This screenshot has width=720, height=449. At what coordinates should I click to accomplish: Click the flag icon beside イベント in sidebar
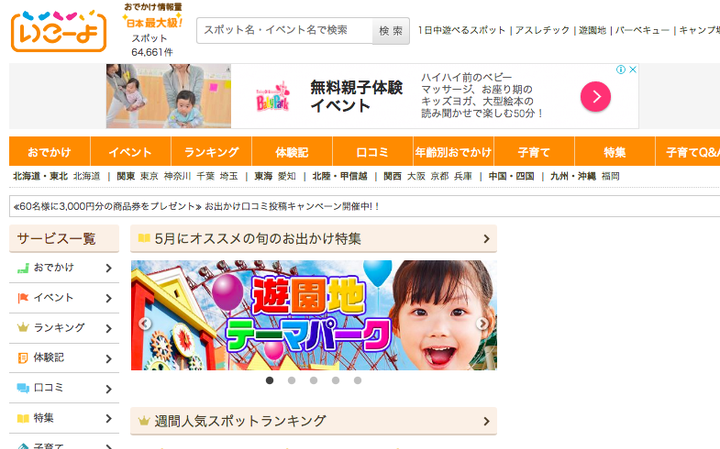23,298
